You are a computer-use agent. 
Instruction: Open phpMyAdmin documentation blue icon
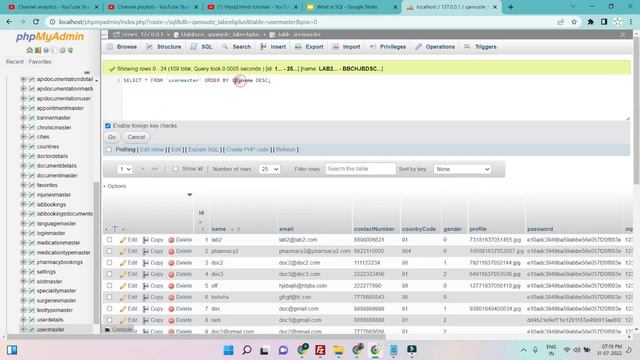coord(46,50)
